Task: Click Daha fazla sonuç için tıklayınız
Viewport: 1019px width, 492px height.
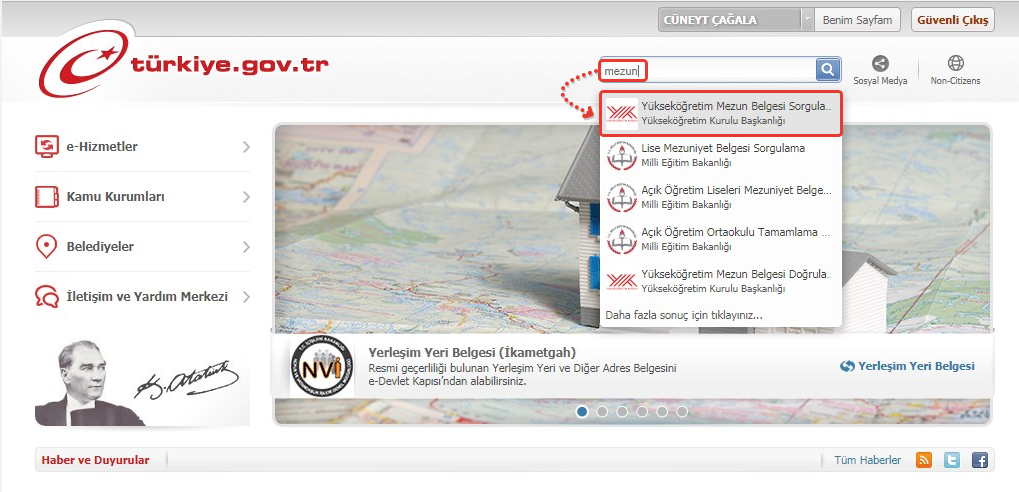Action: pos(684,315)
